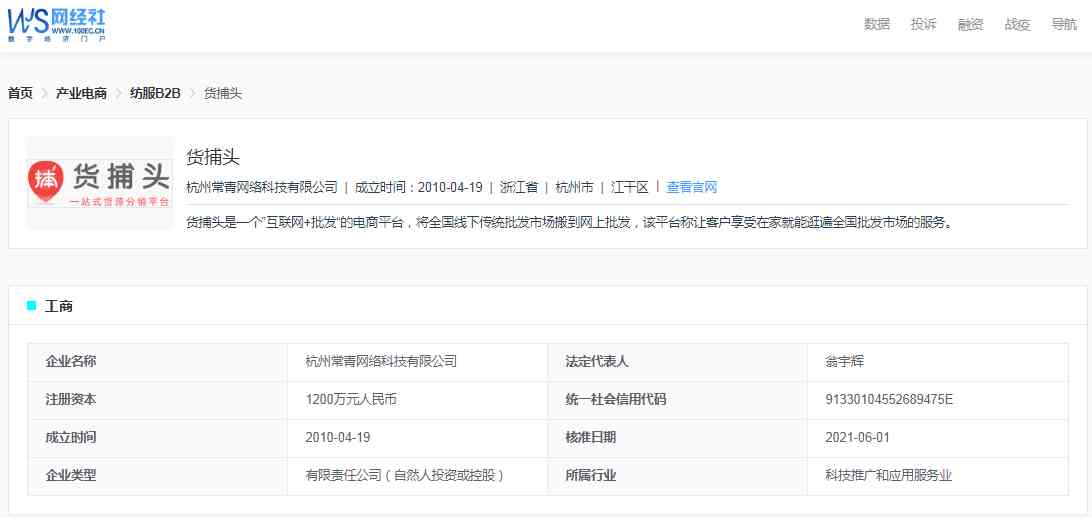Click the 货捕头 heading title

pos(213,157)
